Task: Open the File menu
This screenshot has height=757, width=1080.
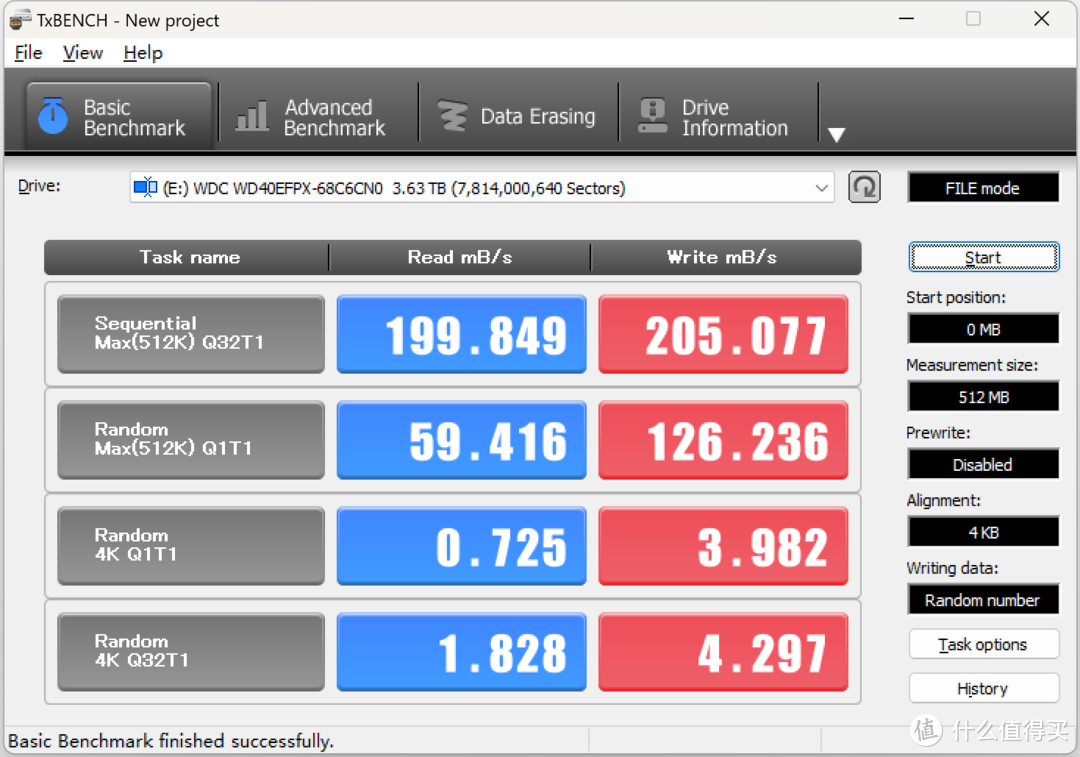Action: [28, 53]
